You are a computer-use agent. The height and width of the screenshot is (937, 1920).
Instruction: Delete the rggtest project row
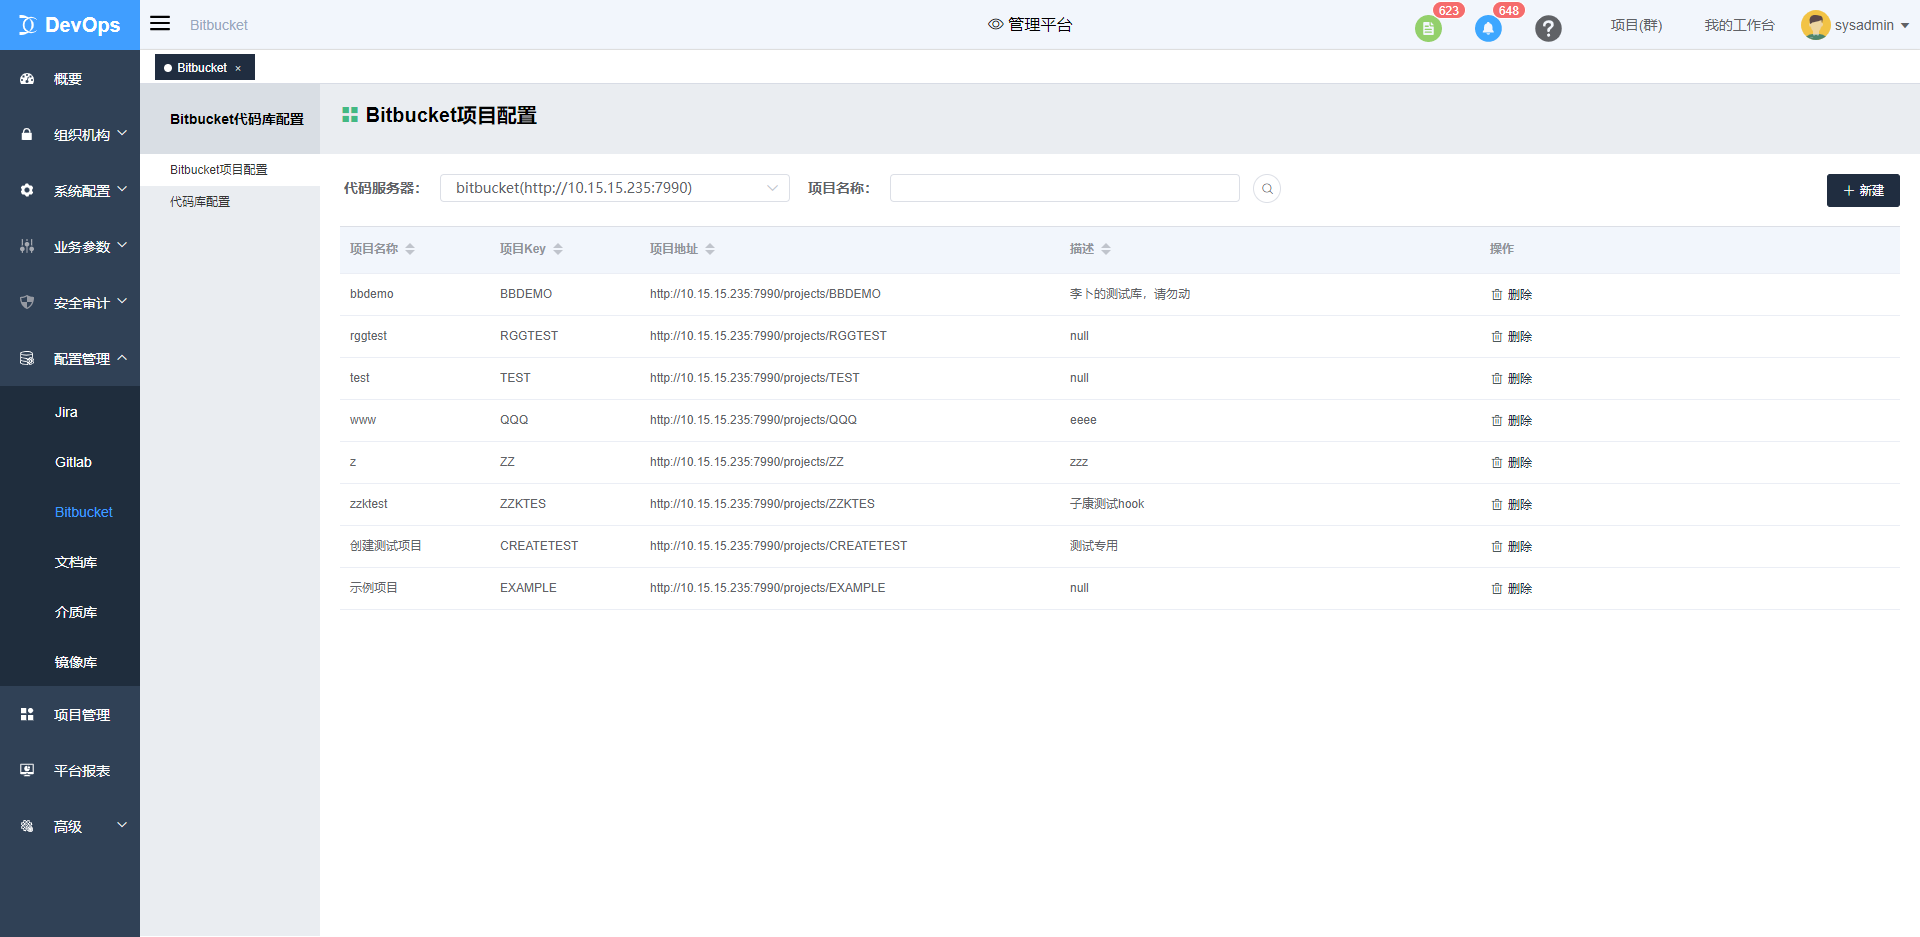pos(1511,336)
